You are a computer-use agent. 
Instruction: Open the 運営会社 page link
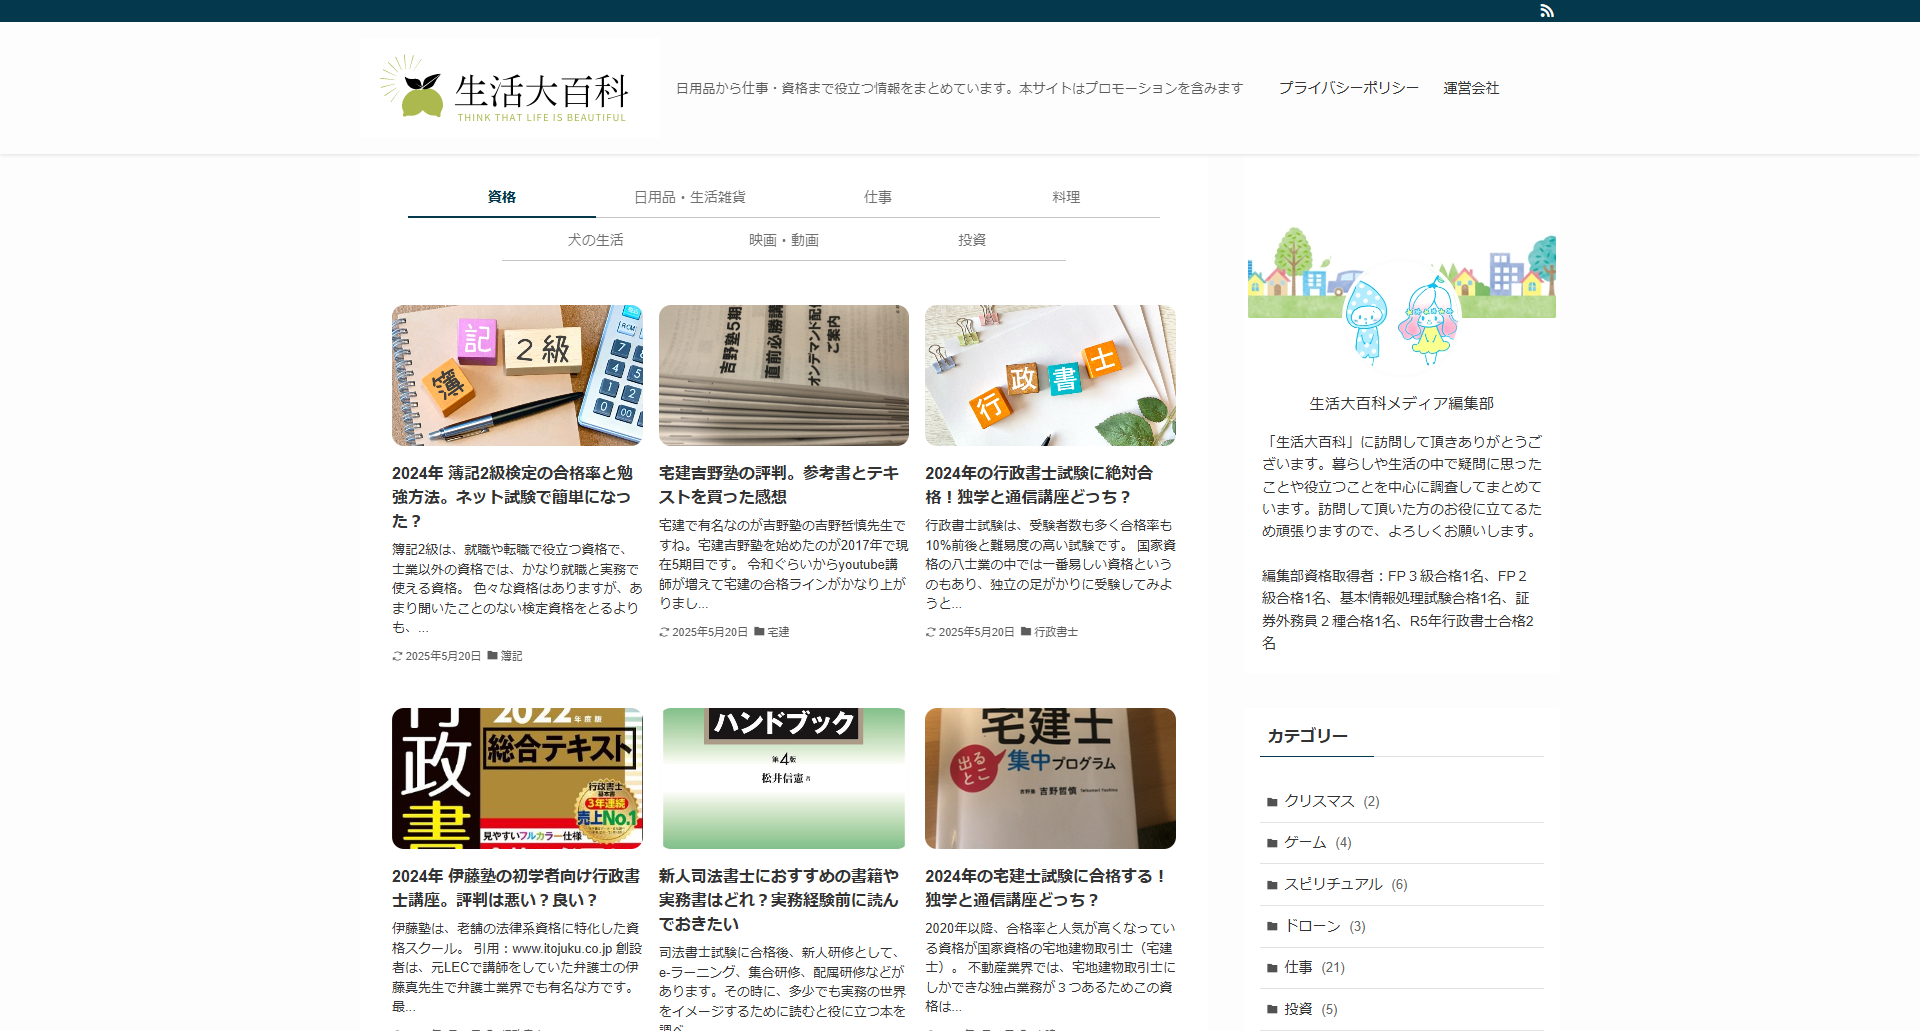(1471, 88)
